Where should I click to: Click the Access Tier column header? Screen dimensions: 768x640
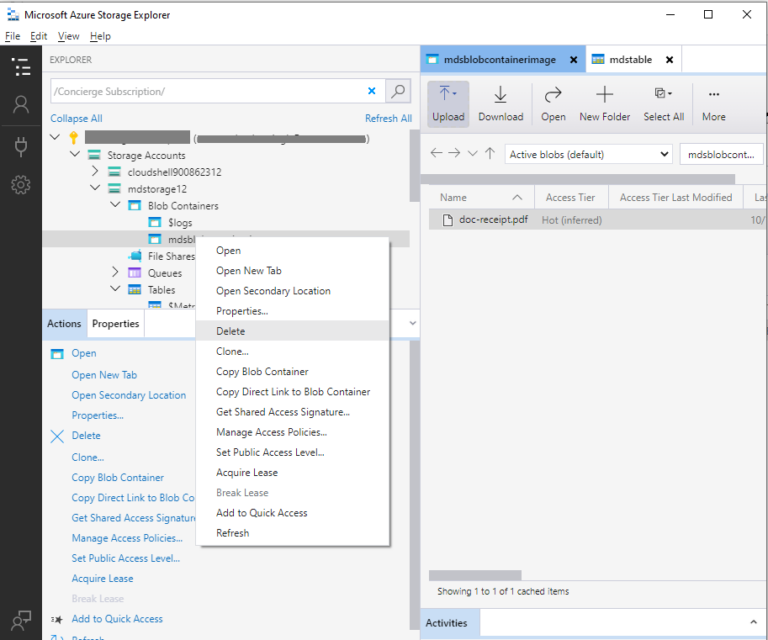(x=571, y=197)
